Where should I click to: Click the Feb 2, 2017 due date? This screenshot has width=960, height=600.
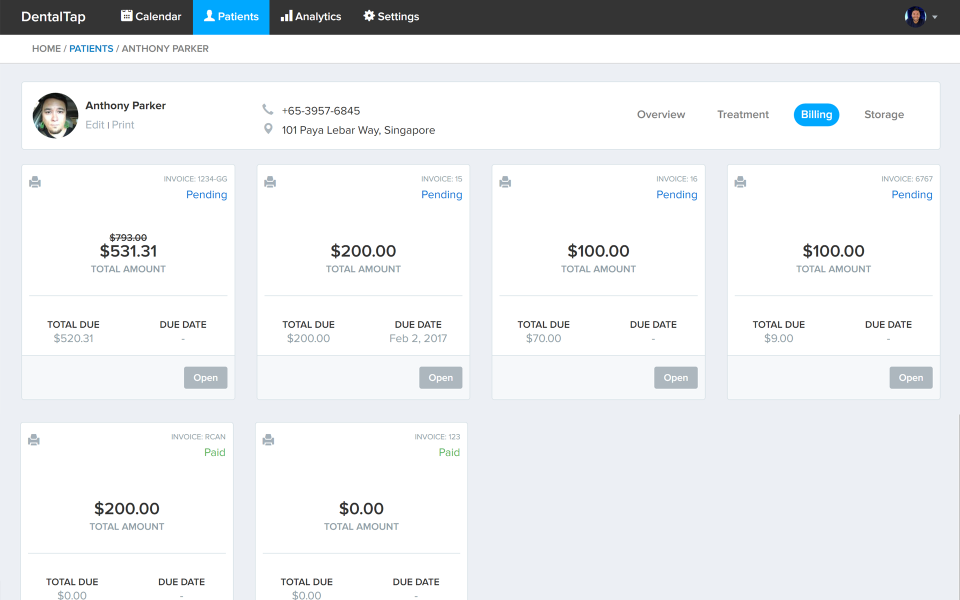(418, 339)
